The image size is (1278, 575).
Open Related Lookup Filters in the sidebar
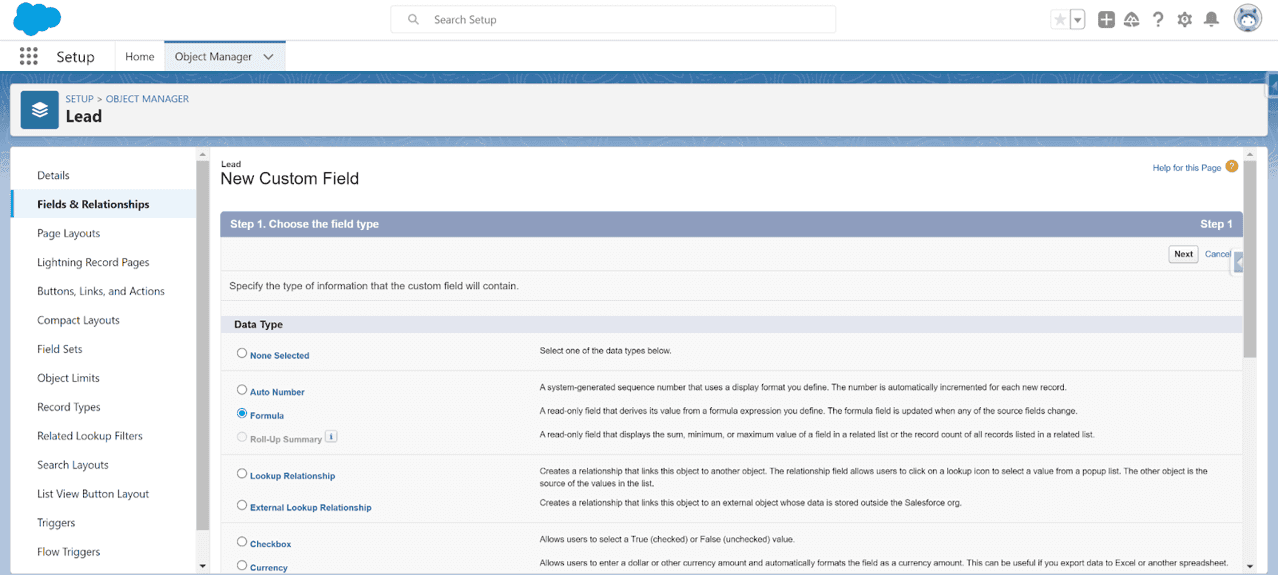[x=90, y=436]
